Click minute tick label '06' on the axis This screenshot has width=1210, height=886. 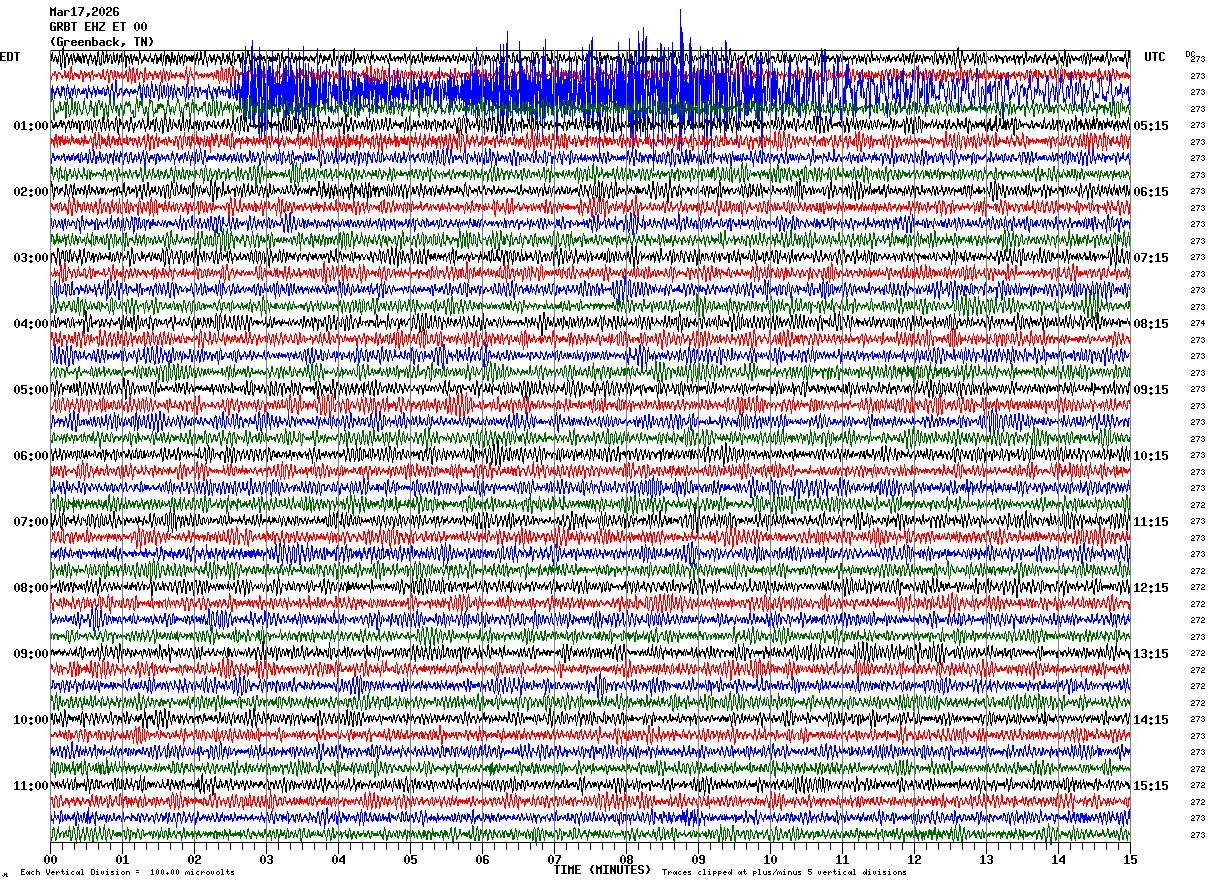tap(483, 859)
